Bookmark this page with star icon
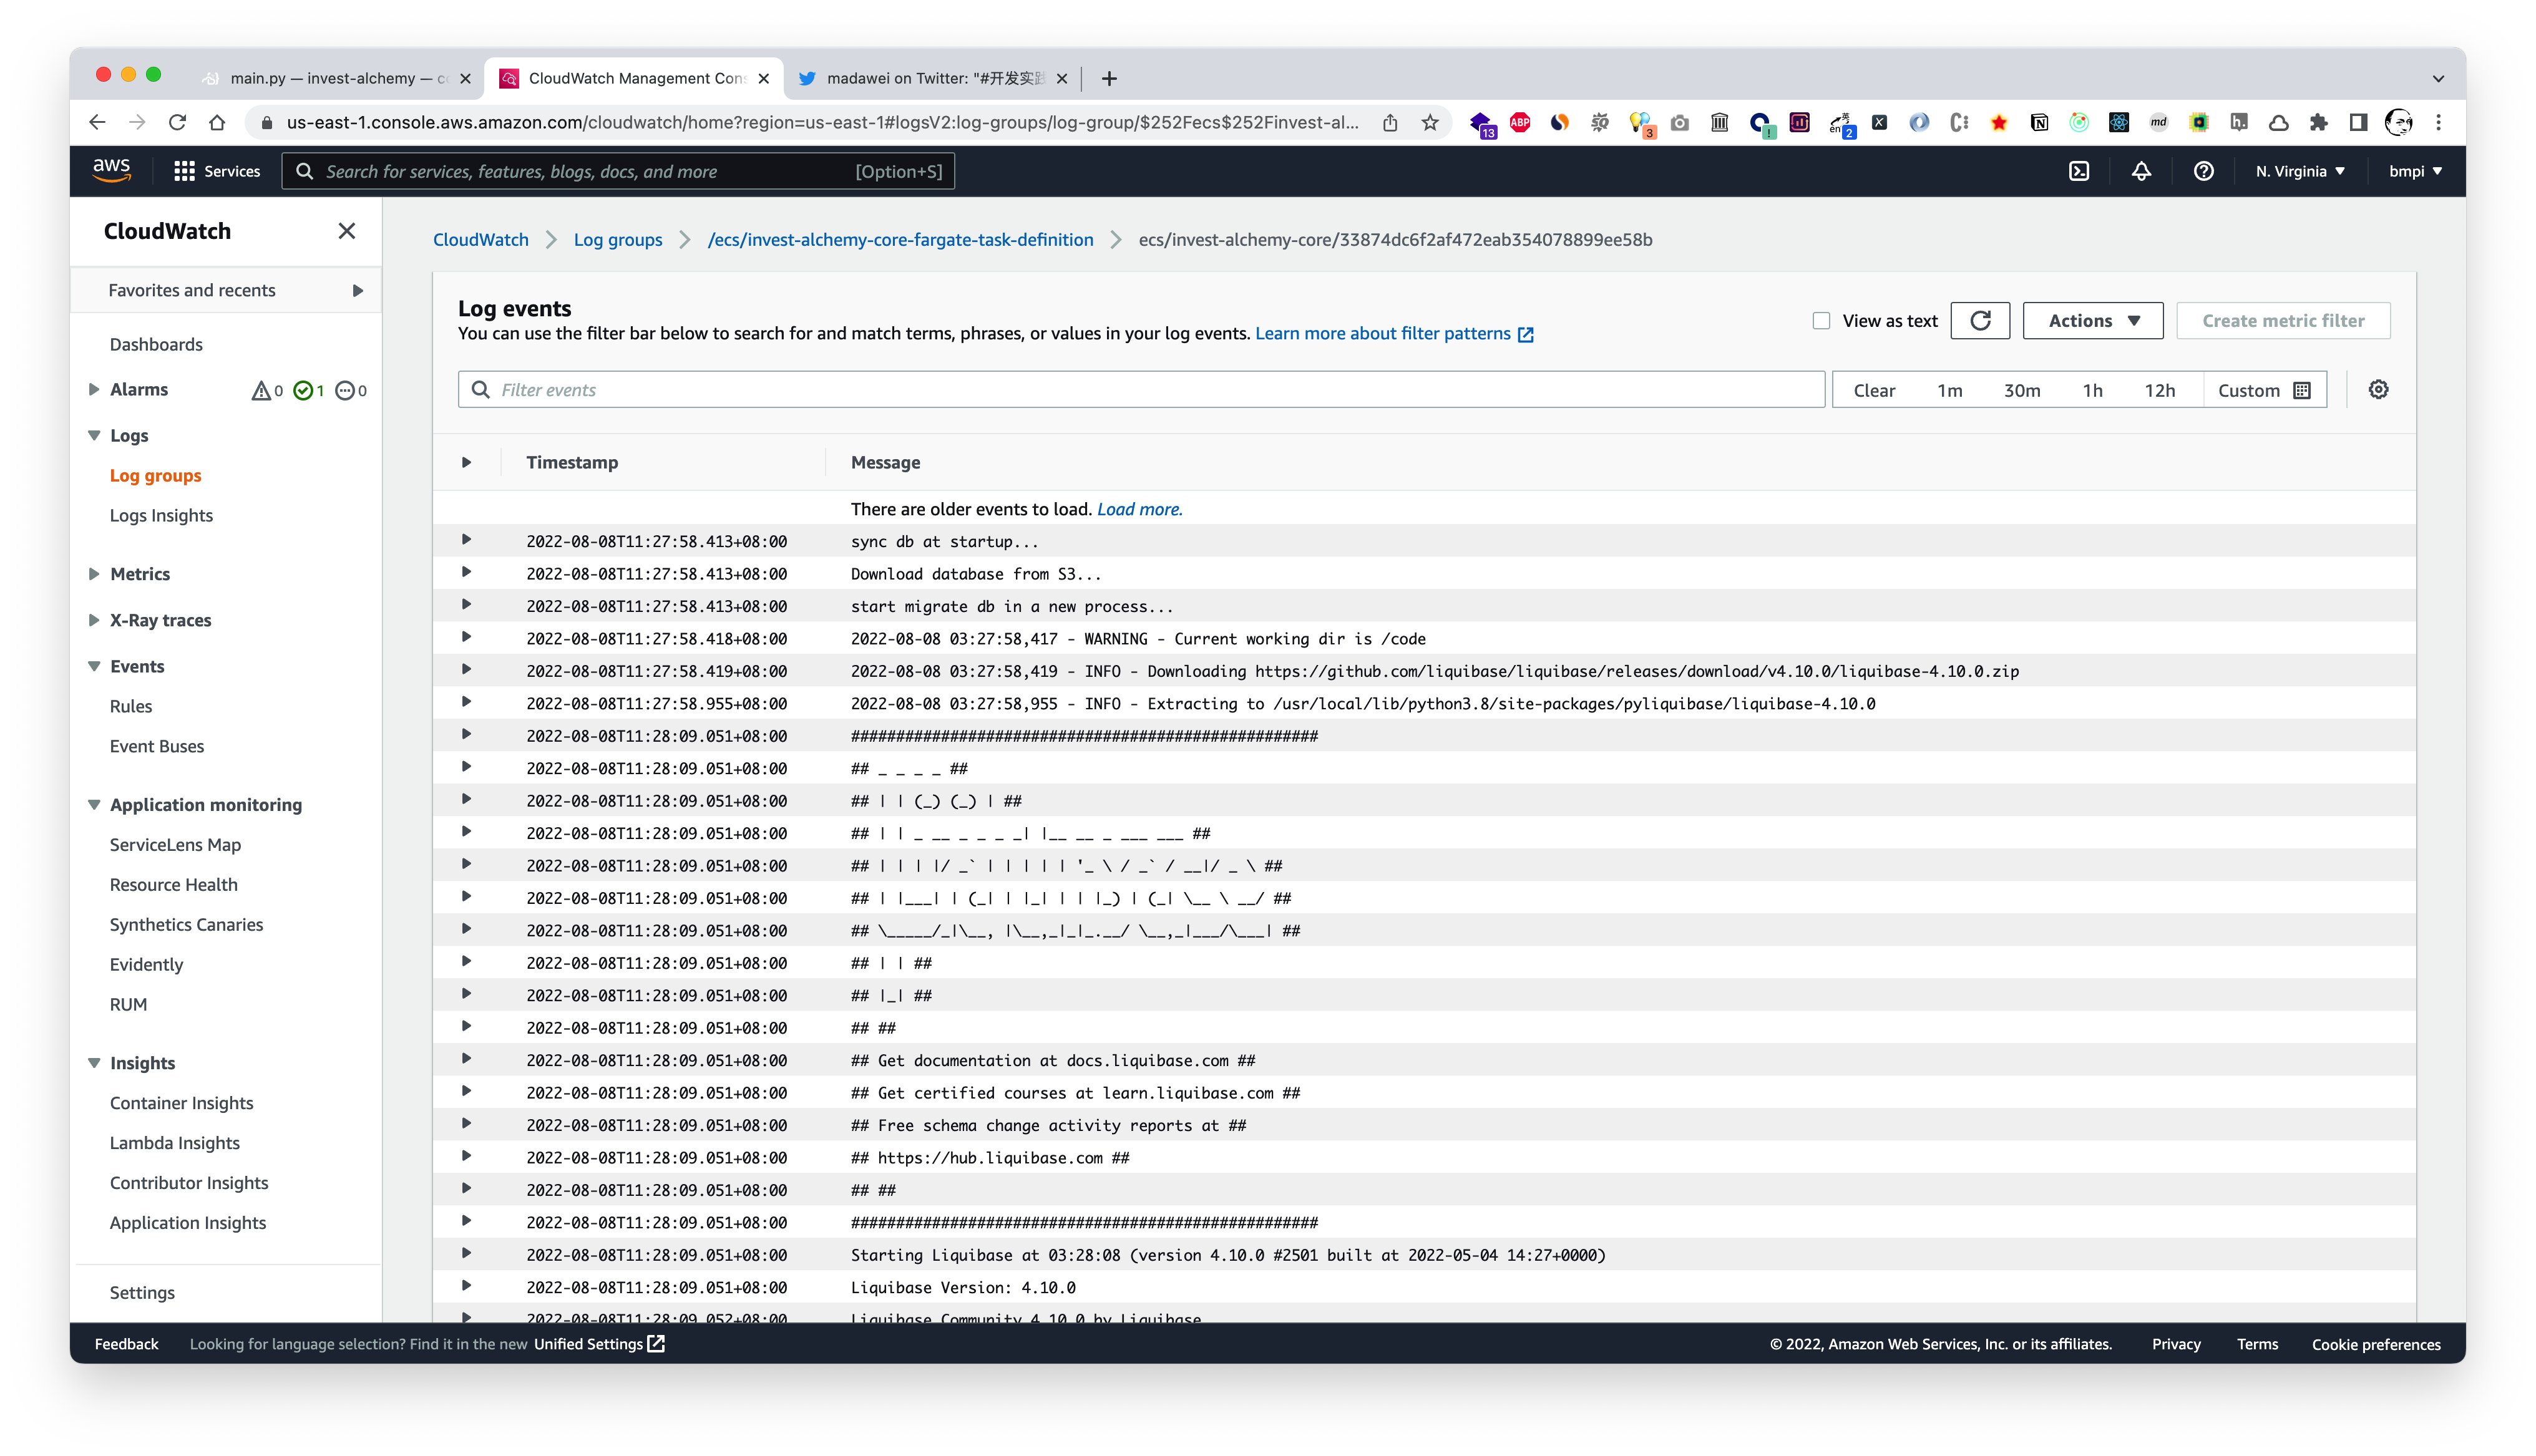This screenshot has width=2536, height=1456. click(1430, 122)
